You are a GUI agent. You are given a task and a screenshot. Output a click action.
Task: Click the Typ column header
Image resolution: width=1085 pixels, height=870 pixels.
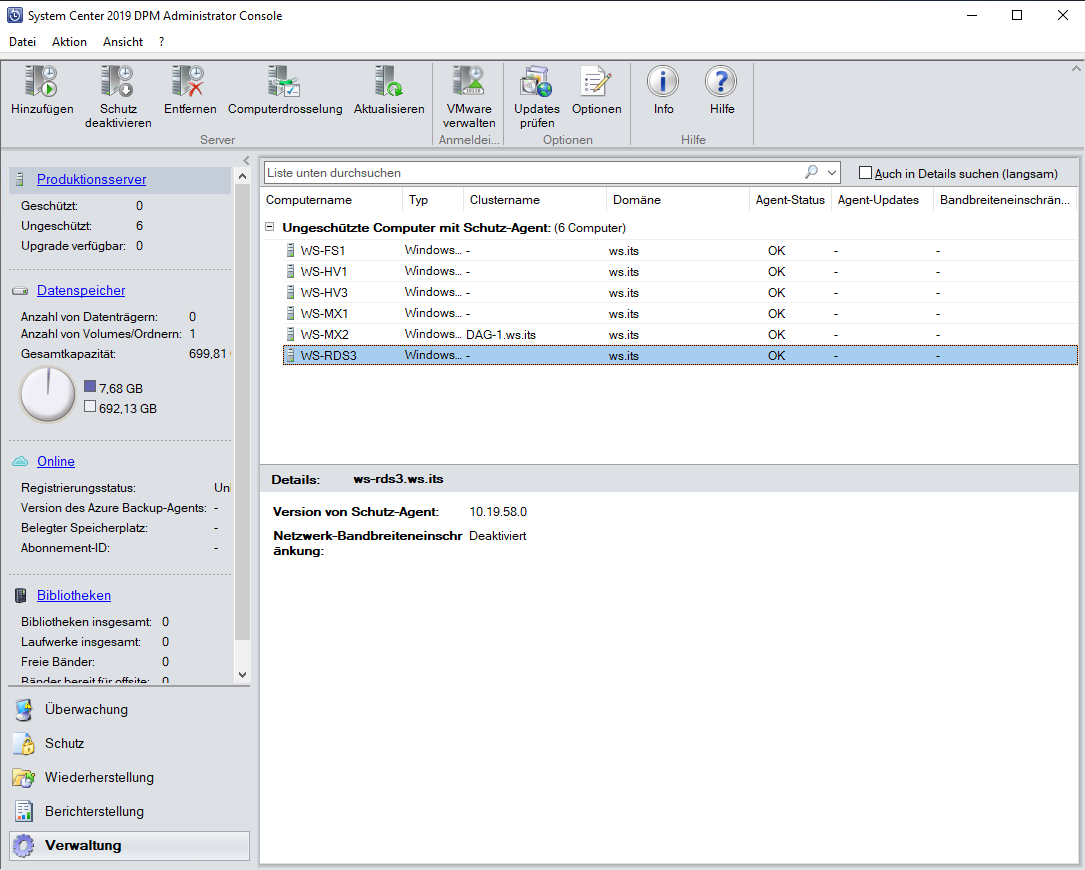(432, 200)
